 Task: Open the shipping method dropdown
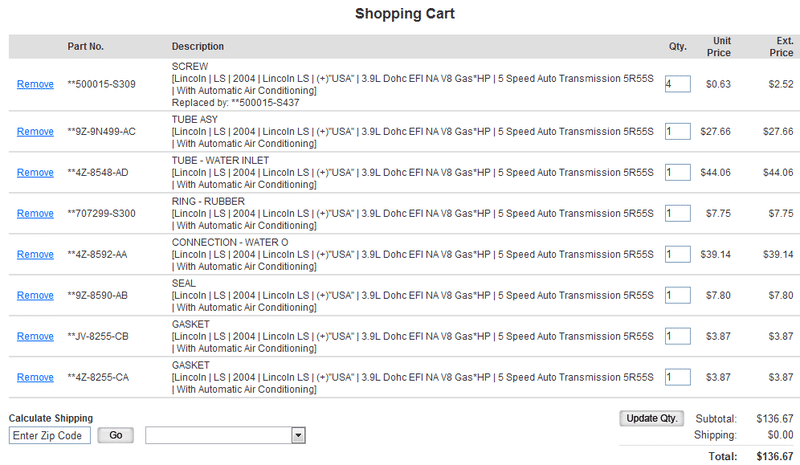click(x=225, y=435)
